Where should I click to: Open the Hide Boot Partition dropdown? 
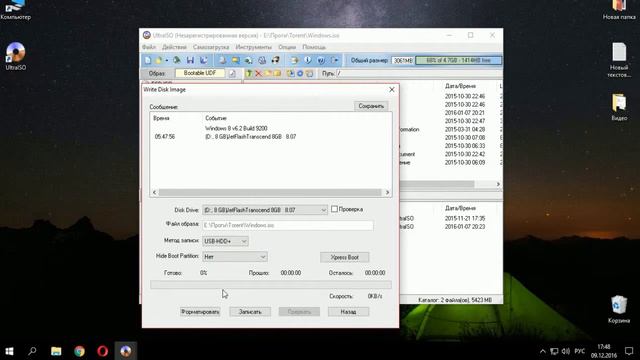pyautogui.click(x=235, y=257)
